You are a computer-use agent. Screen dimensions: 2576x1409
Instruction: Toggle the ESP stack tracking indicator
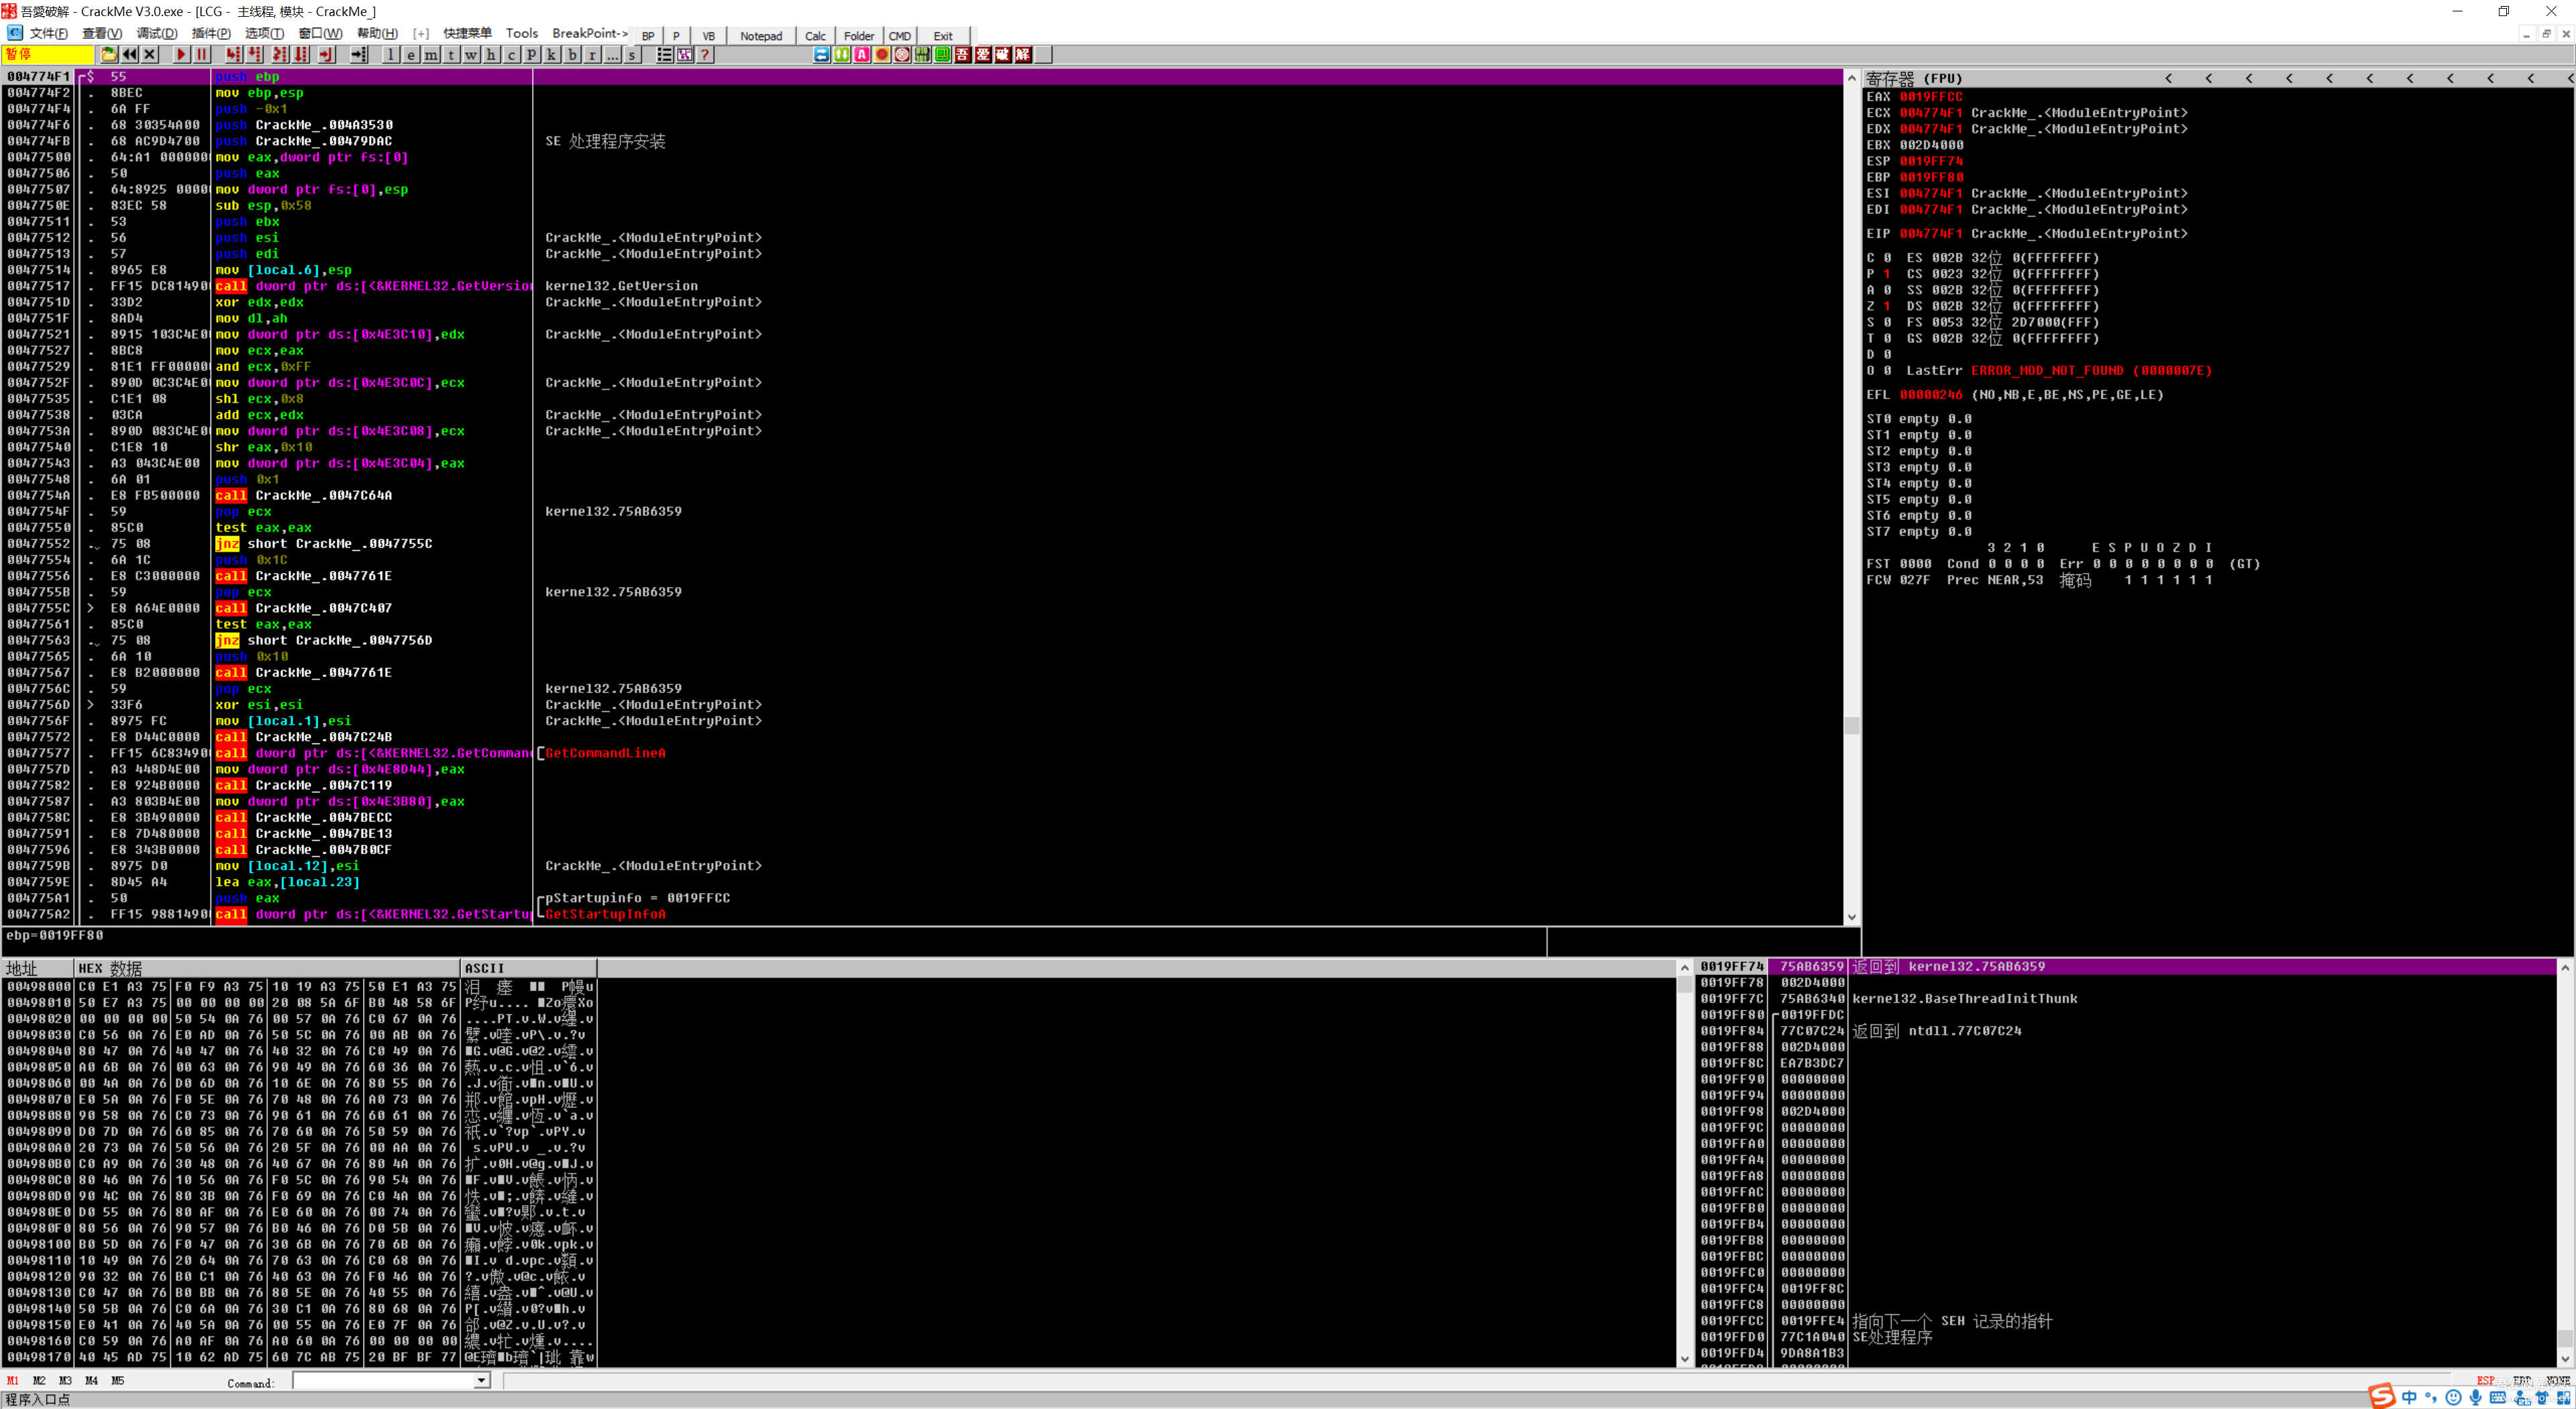tap(2485, 1381)
